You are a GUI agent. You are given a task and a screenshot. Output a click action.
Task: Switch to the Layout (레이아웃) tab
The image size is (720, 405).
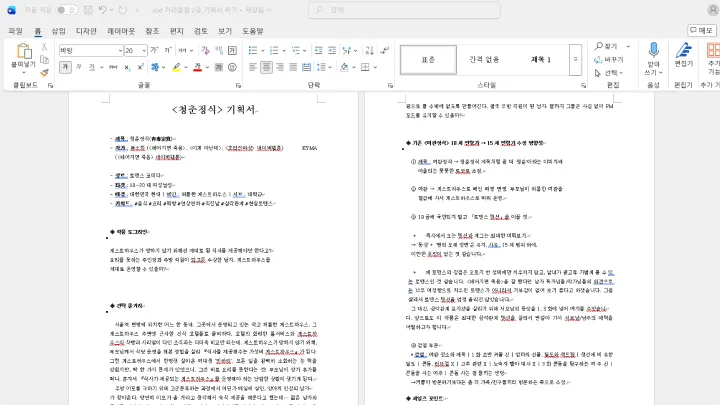121,31
